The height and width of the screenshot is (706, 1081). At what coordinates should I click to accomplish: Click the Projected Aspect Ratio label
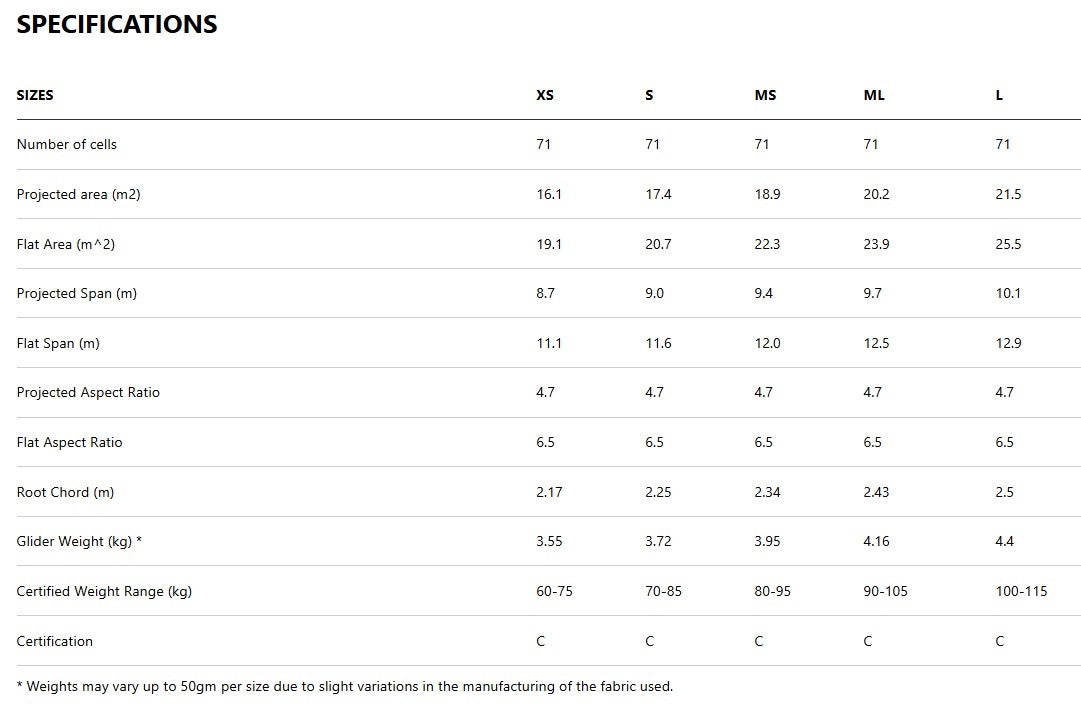88,392
